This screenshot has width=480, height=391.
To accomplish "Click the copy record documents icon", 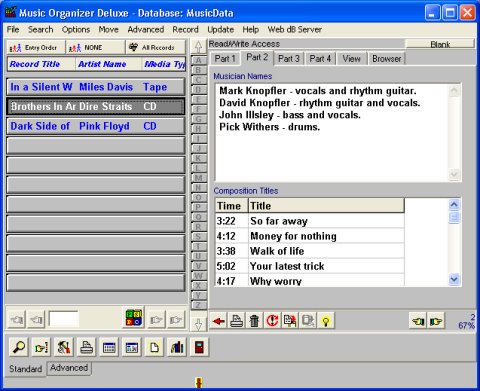I will pyautogui.click(x=290, y=321).
